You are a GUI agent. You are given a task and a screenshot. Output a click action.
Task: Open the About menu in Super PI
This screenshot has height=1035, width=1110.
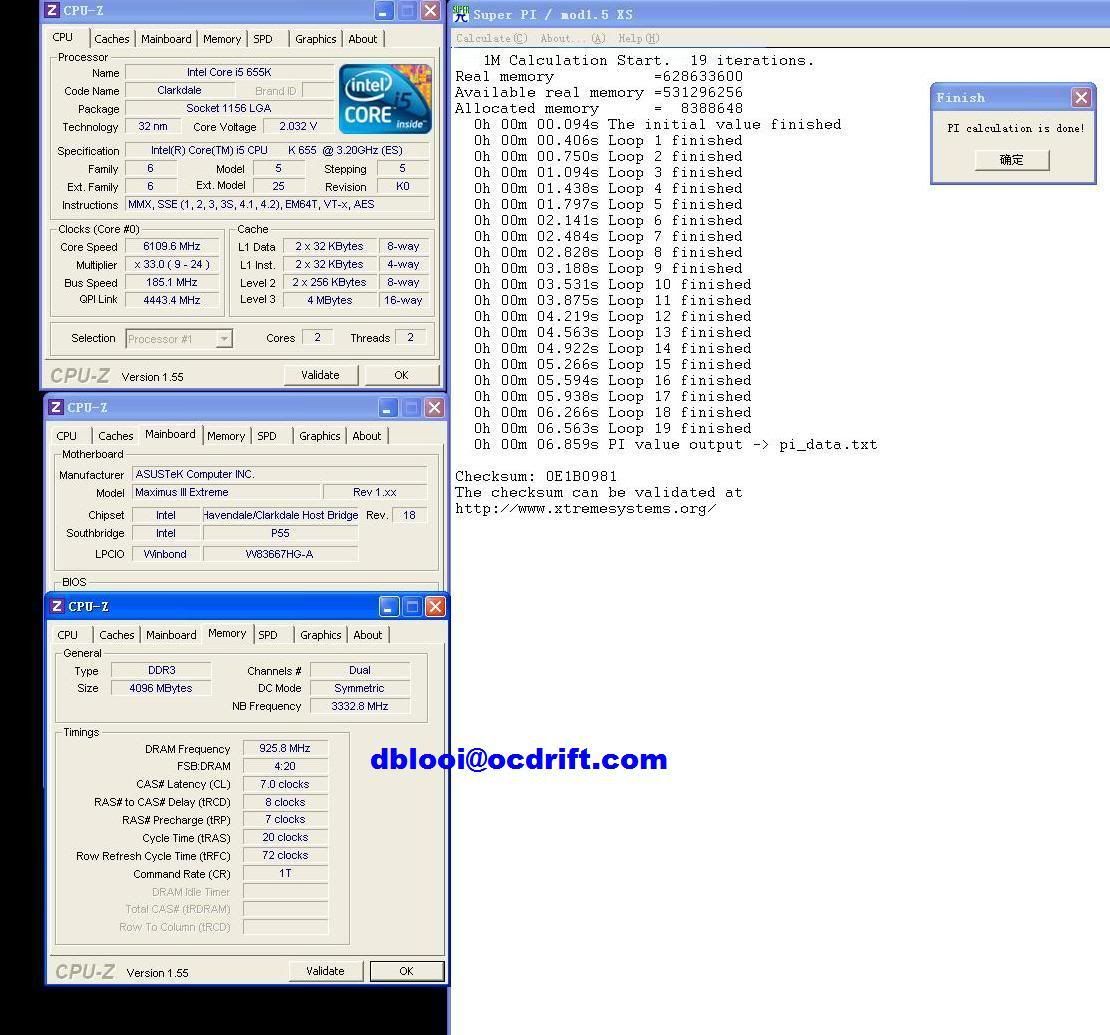[x=572, y=39]
